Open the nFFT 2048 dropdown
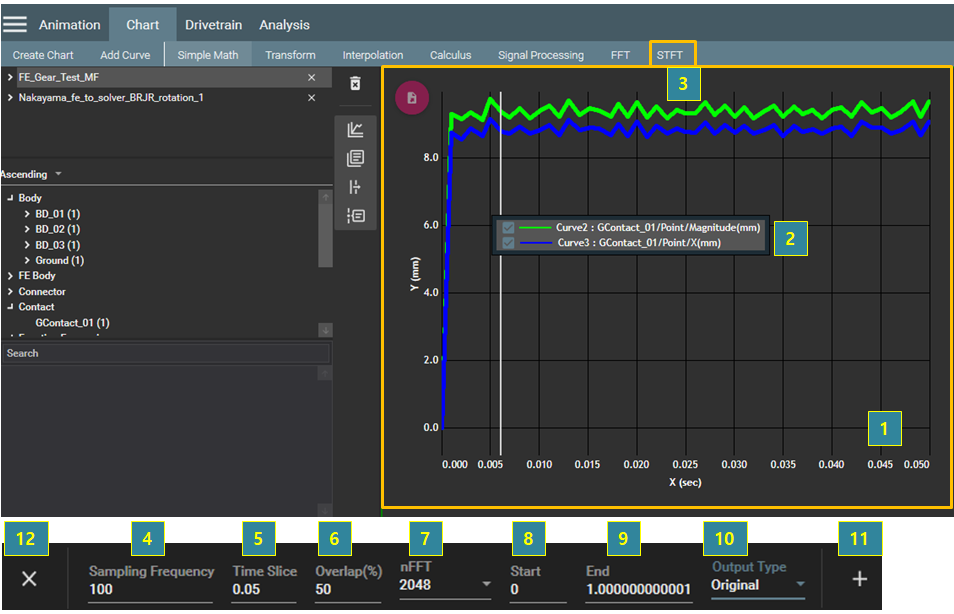Screen dimensions: 954x614 [x=445, y=584]
